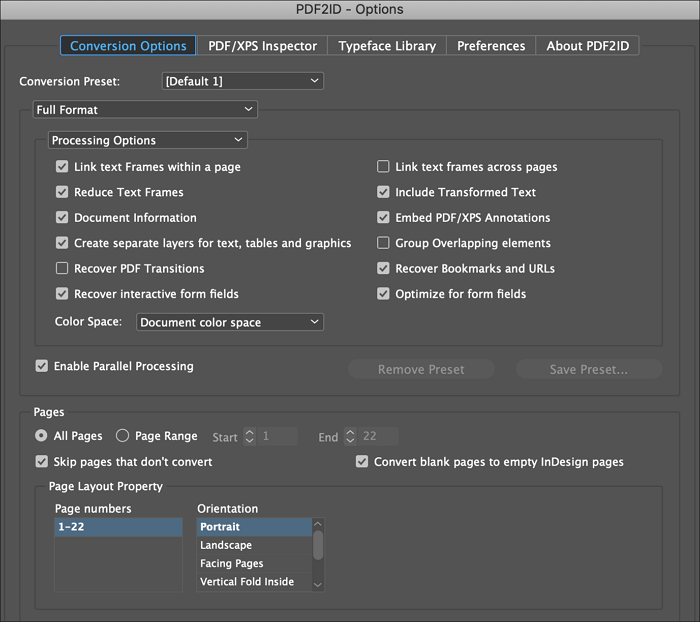Disable Enable Parallel Processing checkbox
This screenshot has width=700, height=622.
(x=41, y=366)
